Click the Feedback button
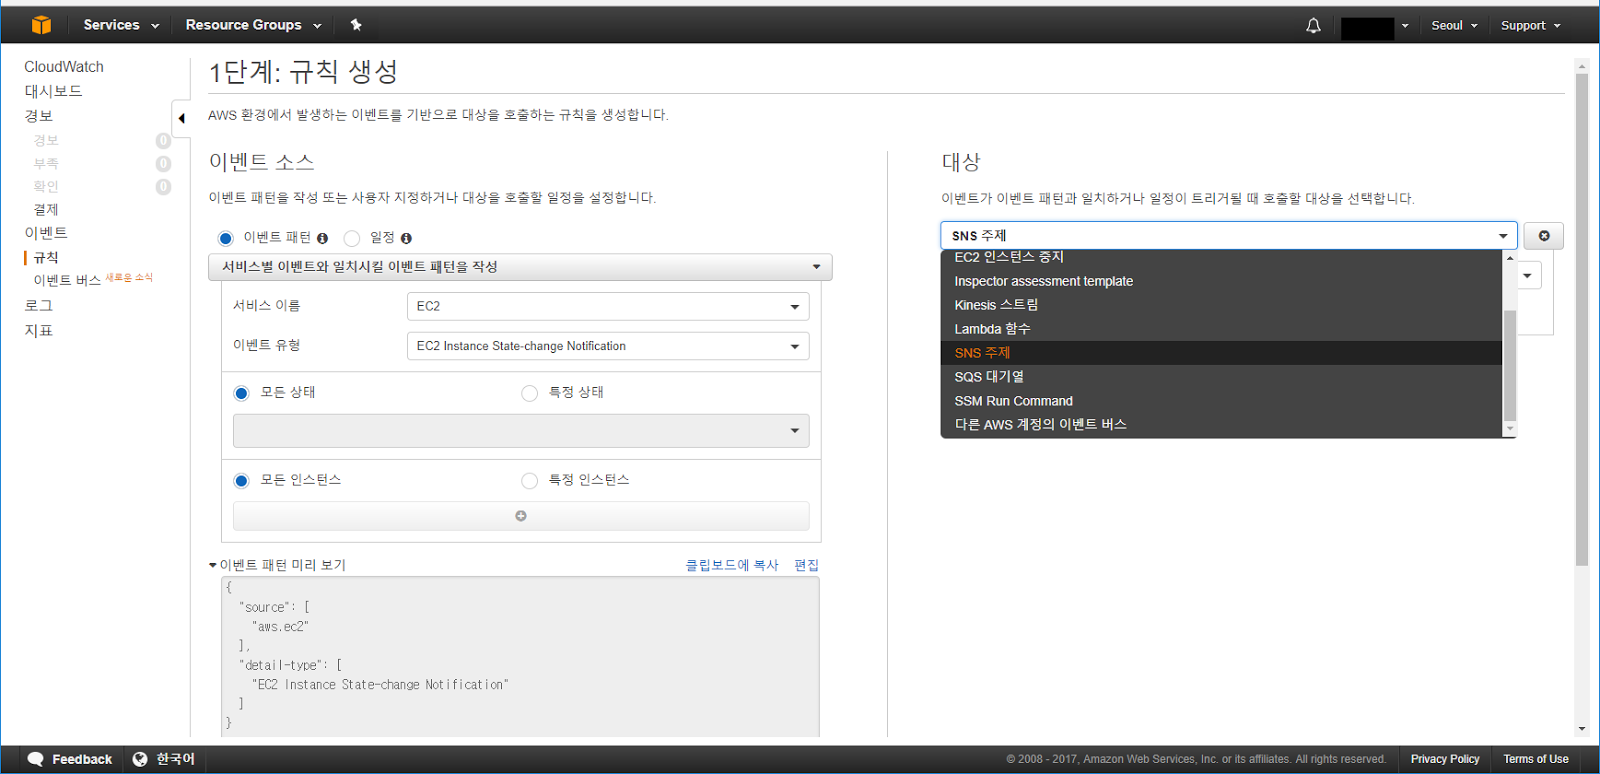The width and height of the screenshot is (1600, 774). tap(70, 759)
